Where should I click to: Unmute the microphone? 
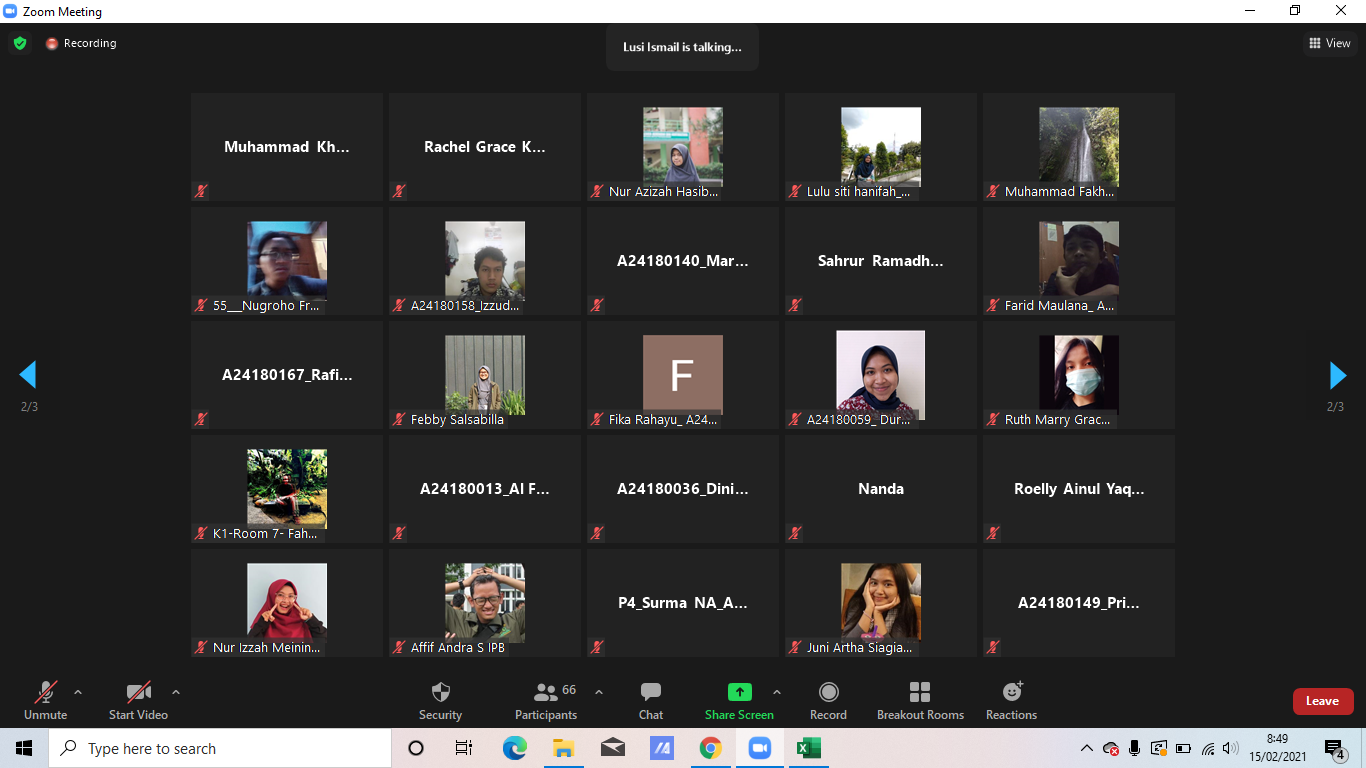coord(46,700)
